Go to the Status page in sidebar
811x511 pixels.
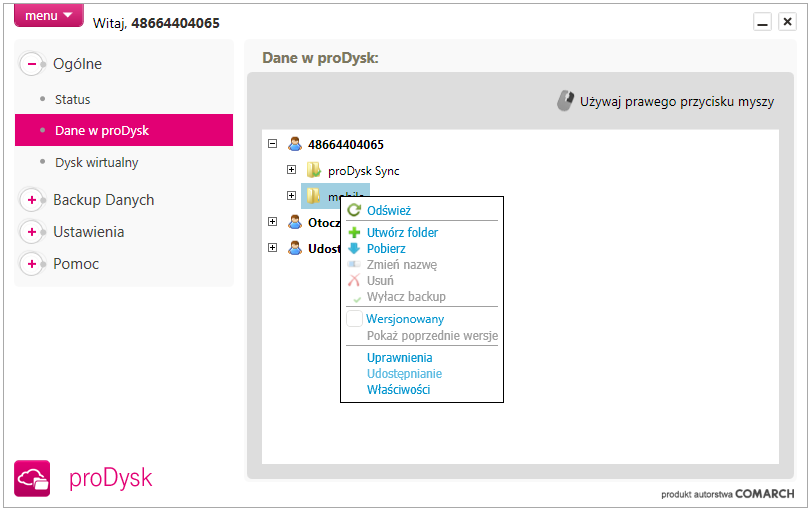[72, 99]
